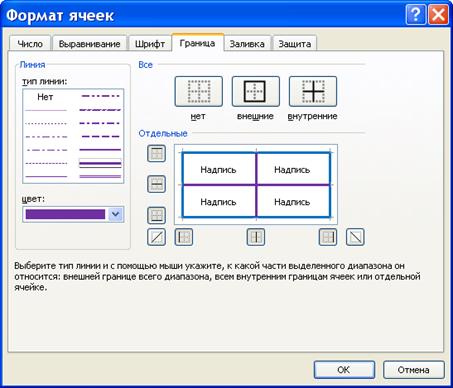Image resolution: width=453 pixels, height=388 pixels.
Task: Confirm with the OK button
Action: click(344, 370)
